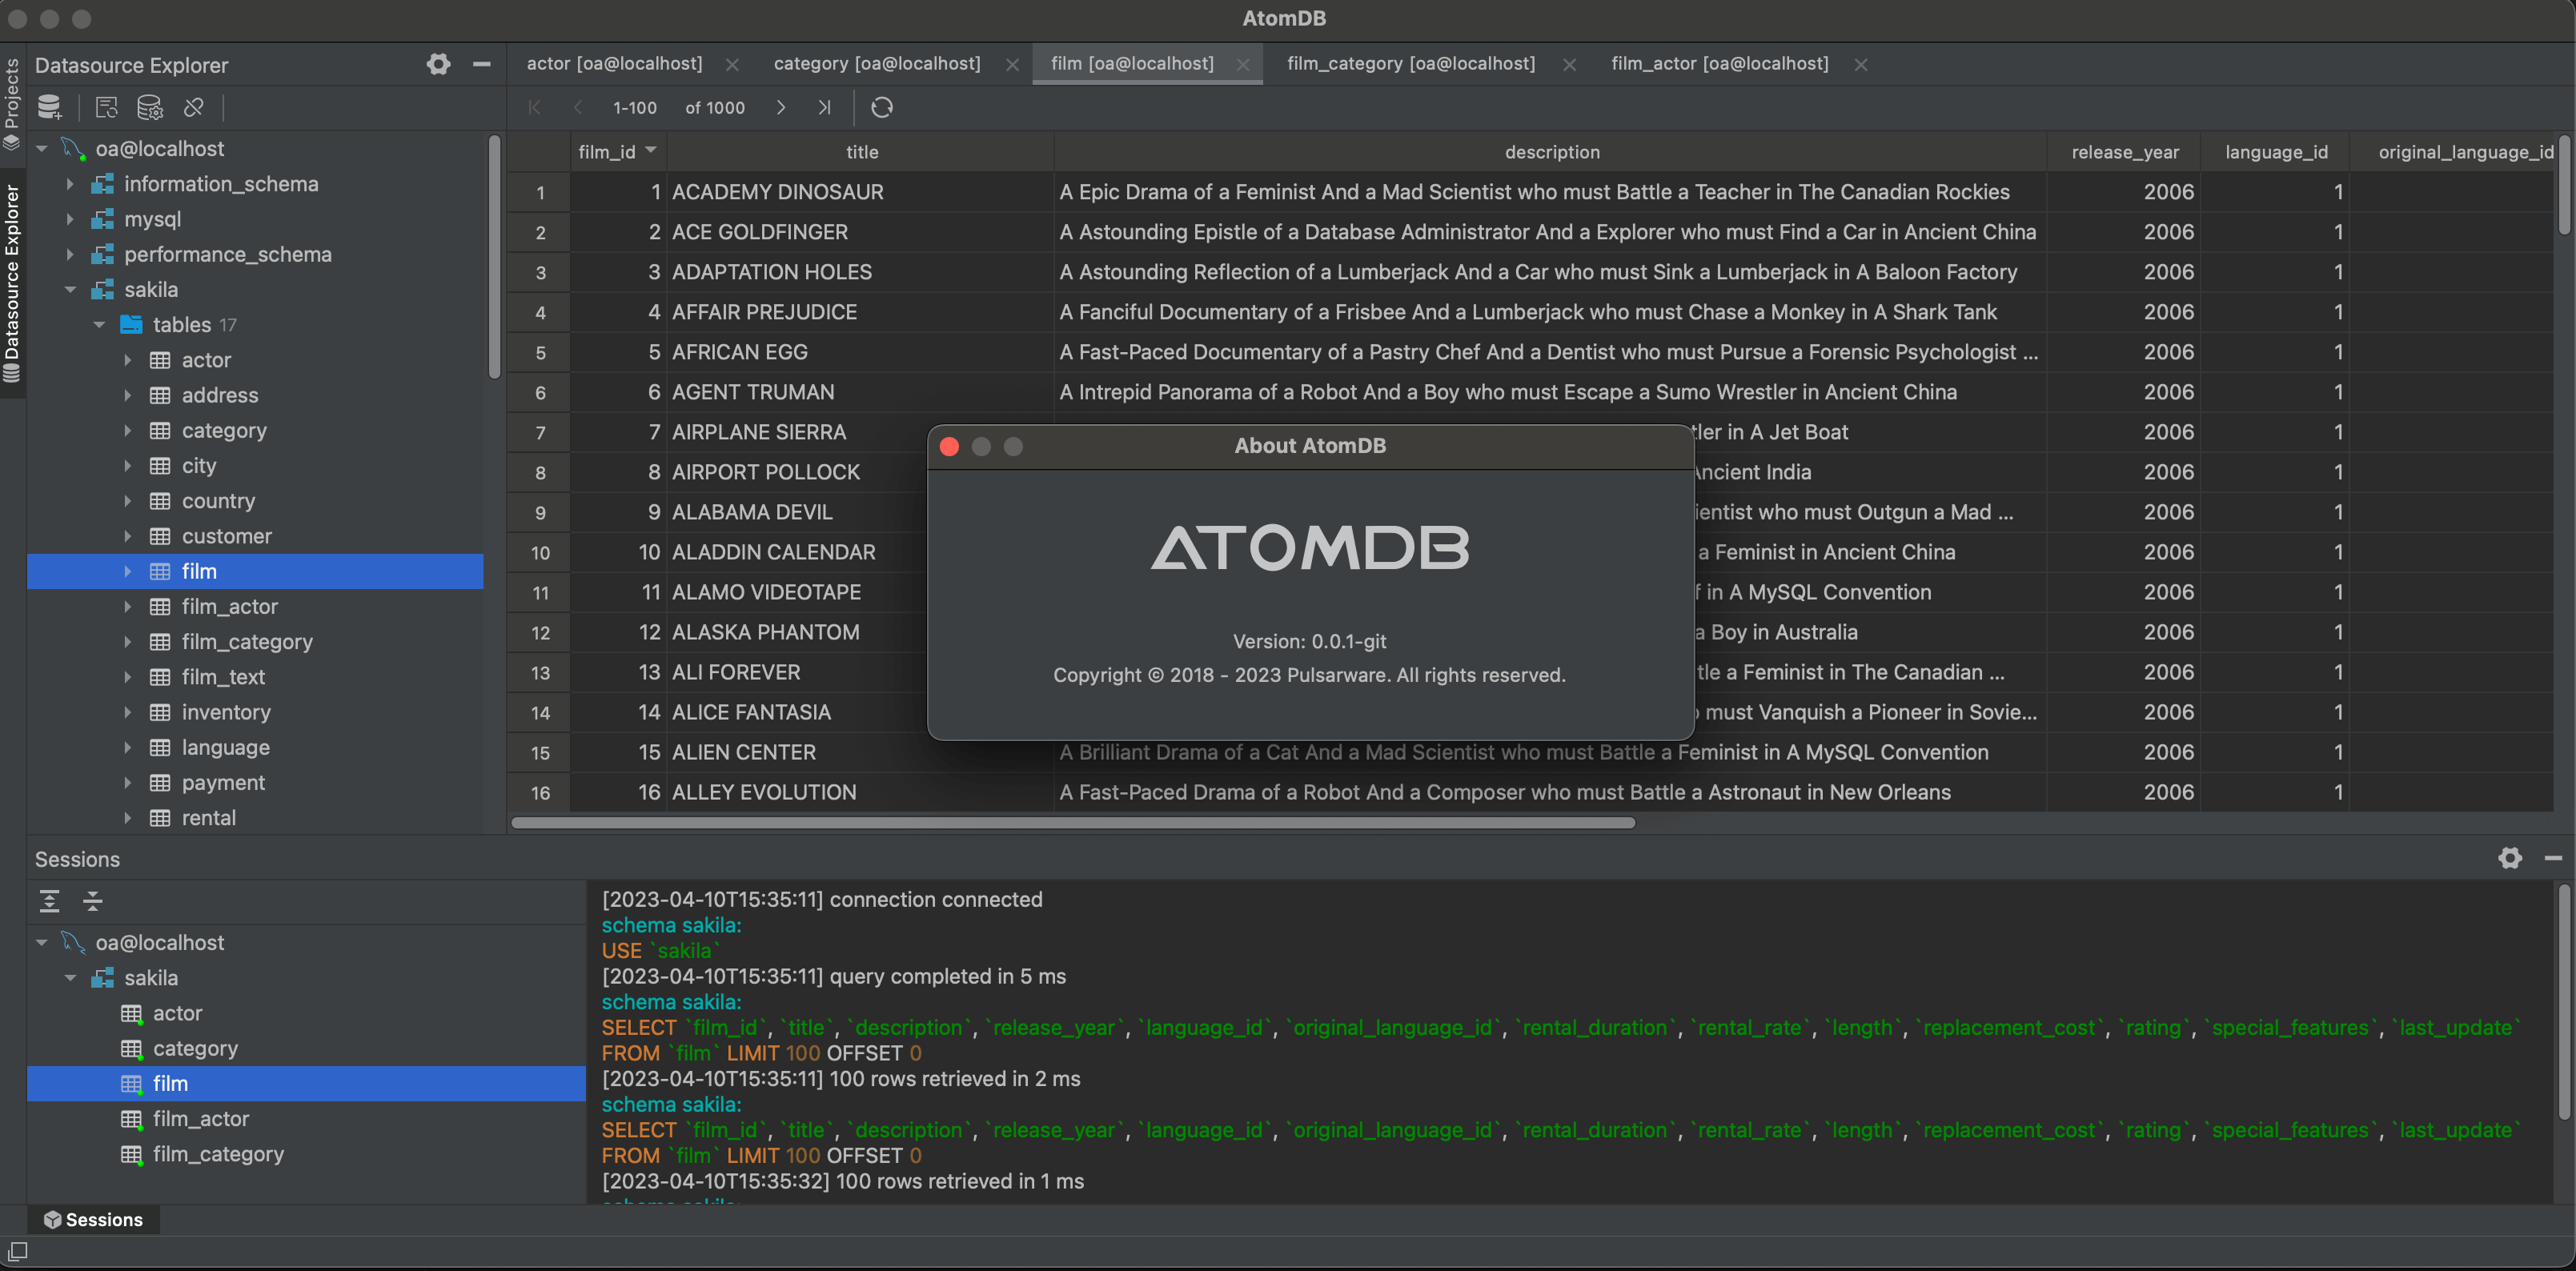The height and width of the screenshot is (1271, 2576).
Task: Switch to film_category [oa@localhost] tab
Action: tap(1410, 64)
